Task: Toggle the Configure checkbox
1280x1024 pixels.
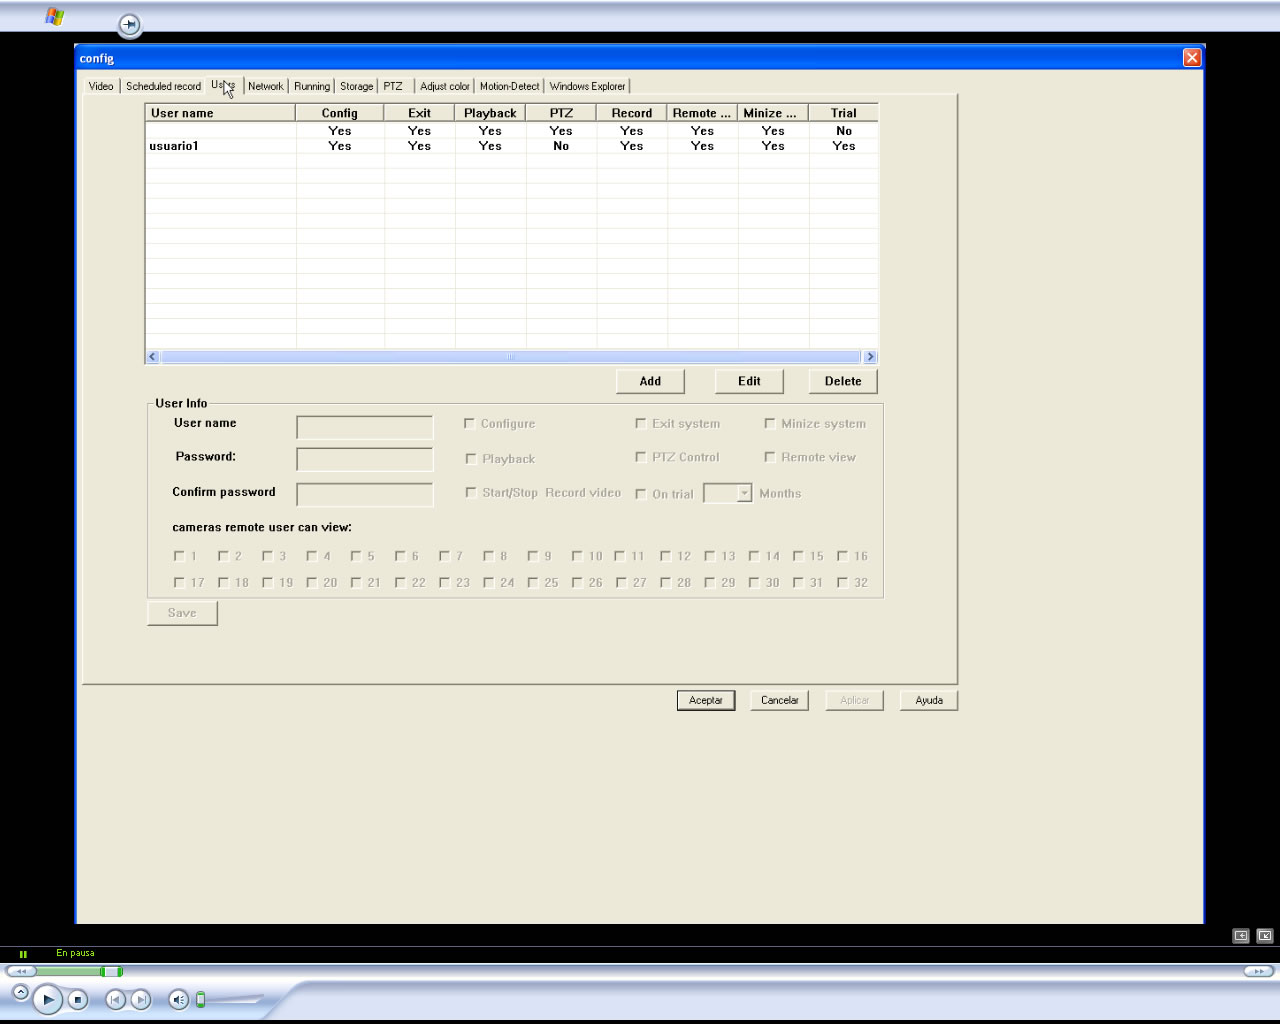Action: pyautogui.click(x=469, y=424)
